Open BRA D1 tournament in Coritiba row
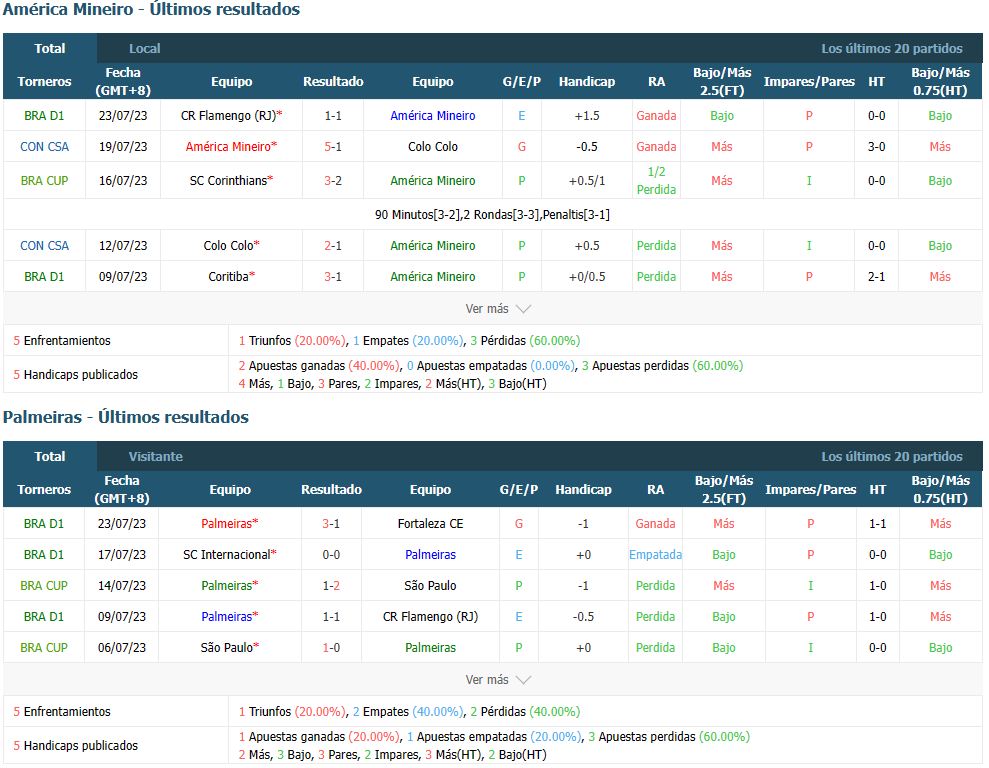 click(x=44, y=276)
